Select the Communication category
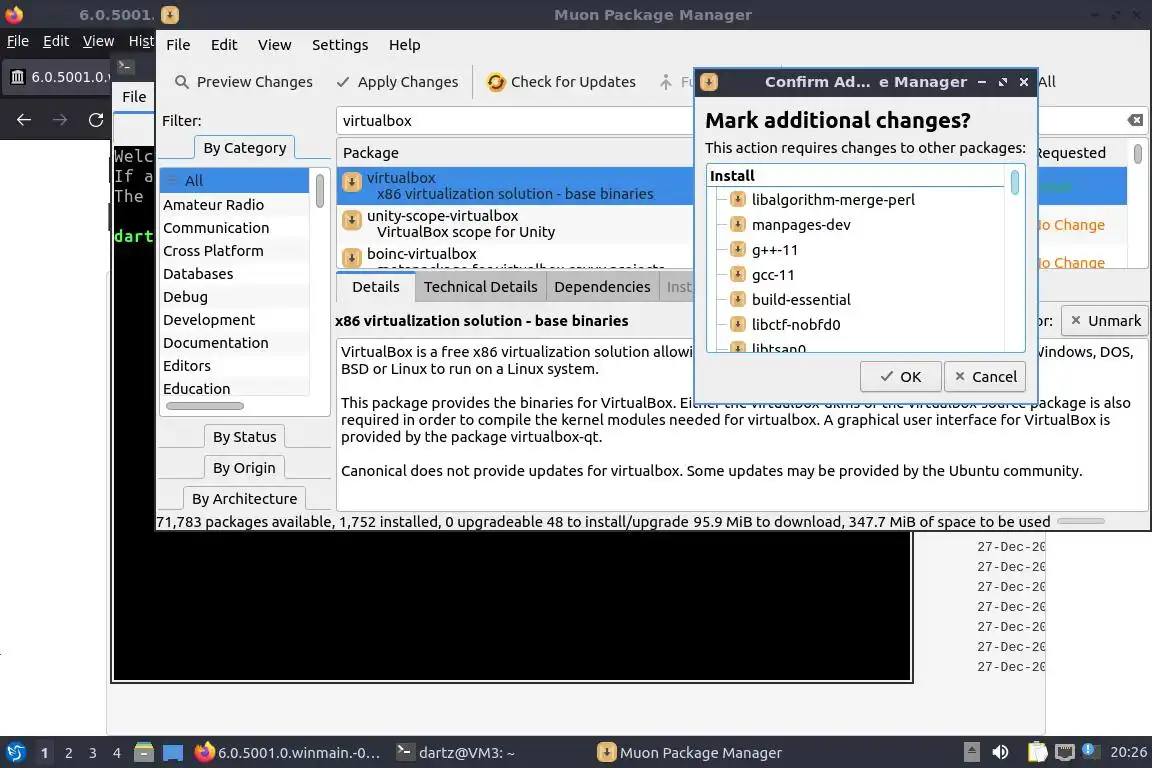 (234, 228)
